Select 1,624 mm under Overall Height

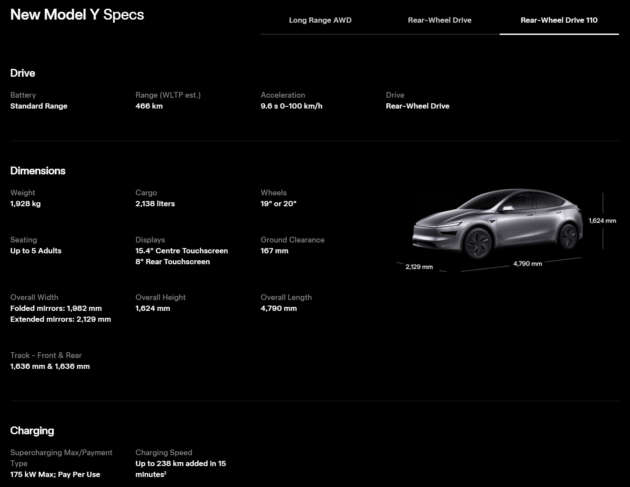153,308
